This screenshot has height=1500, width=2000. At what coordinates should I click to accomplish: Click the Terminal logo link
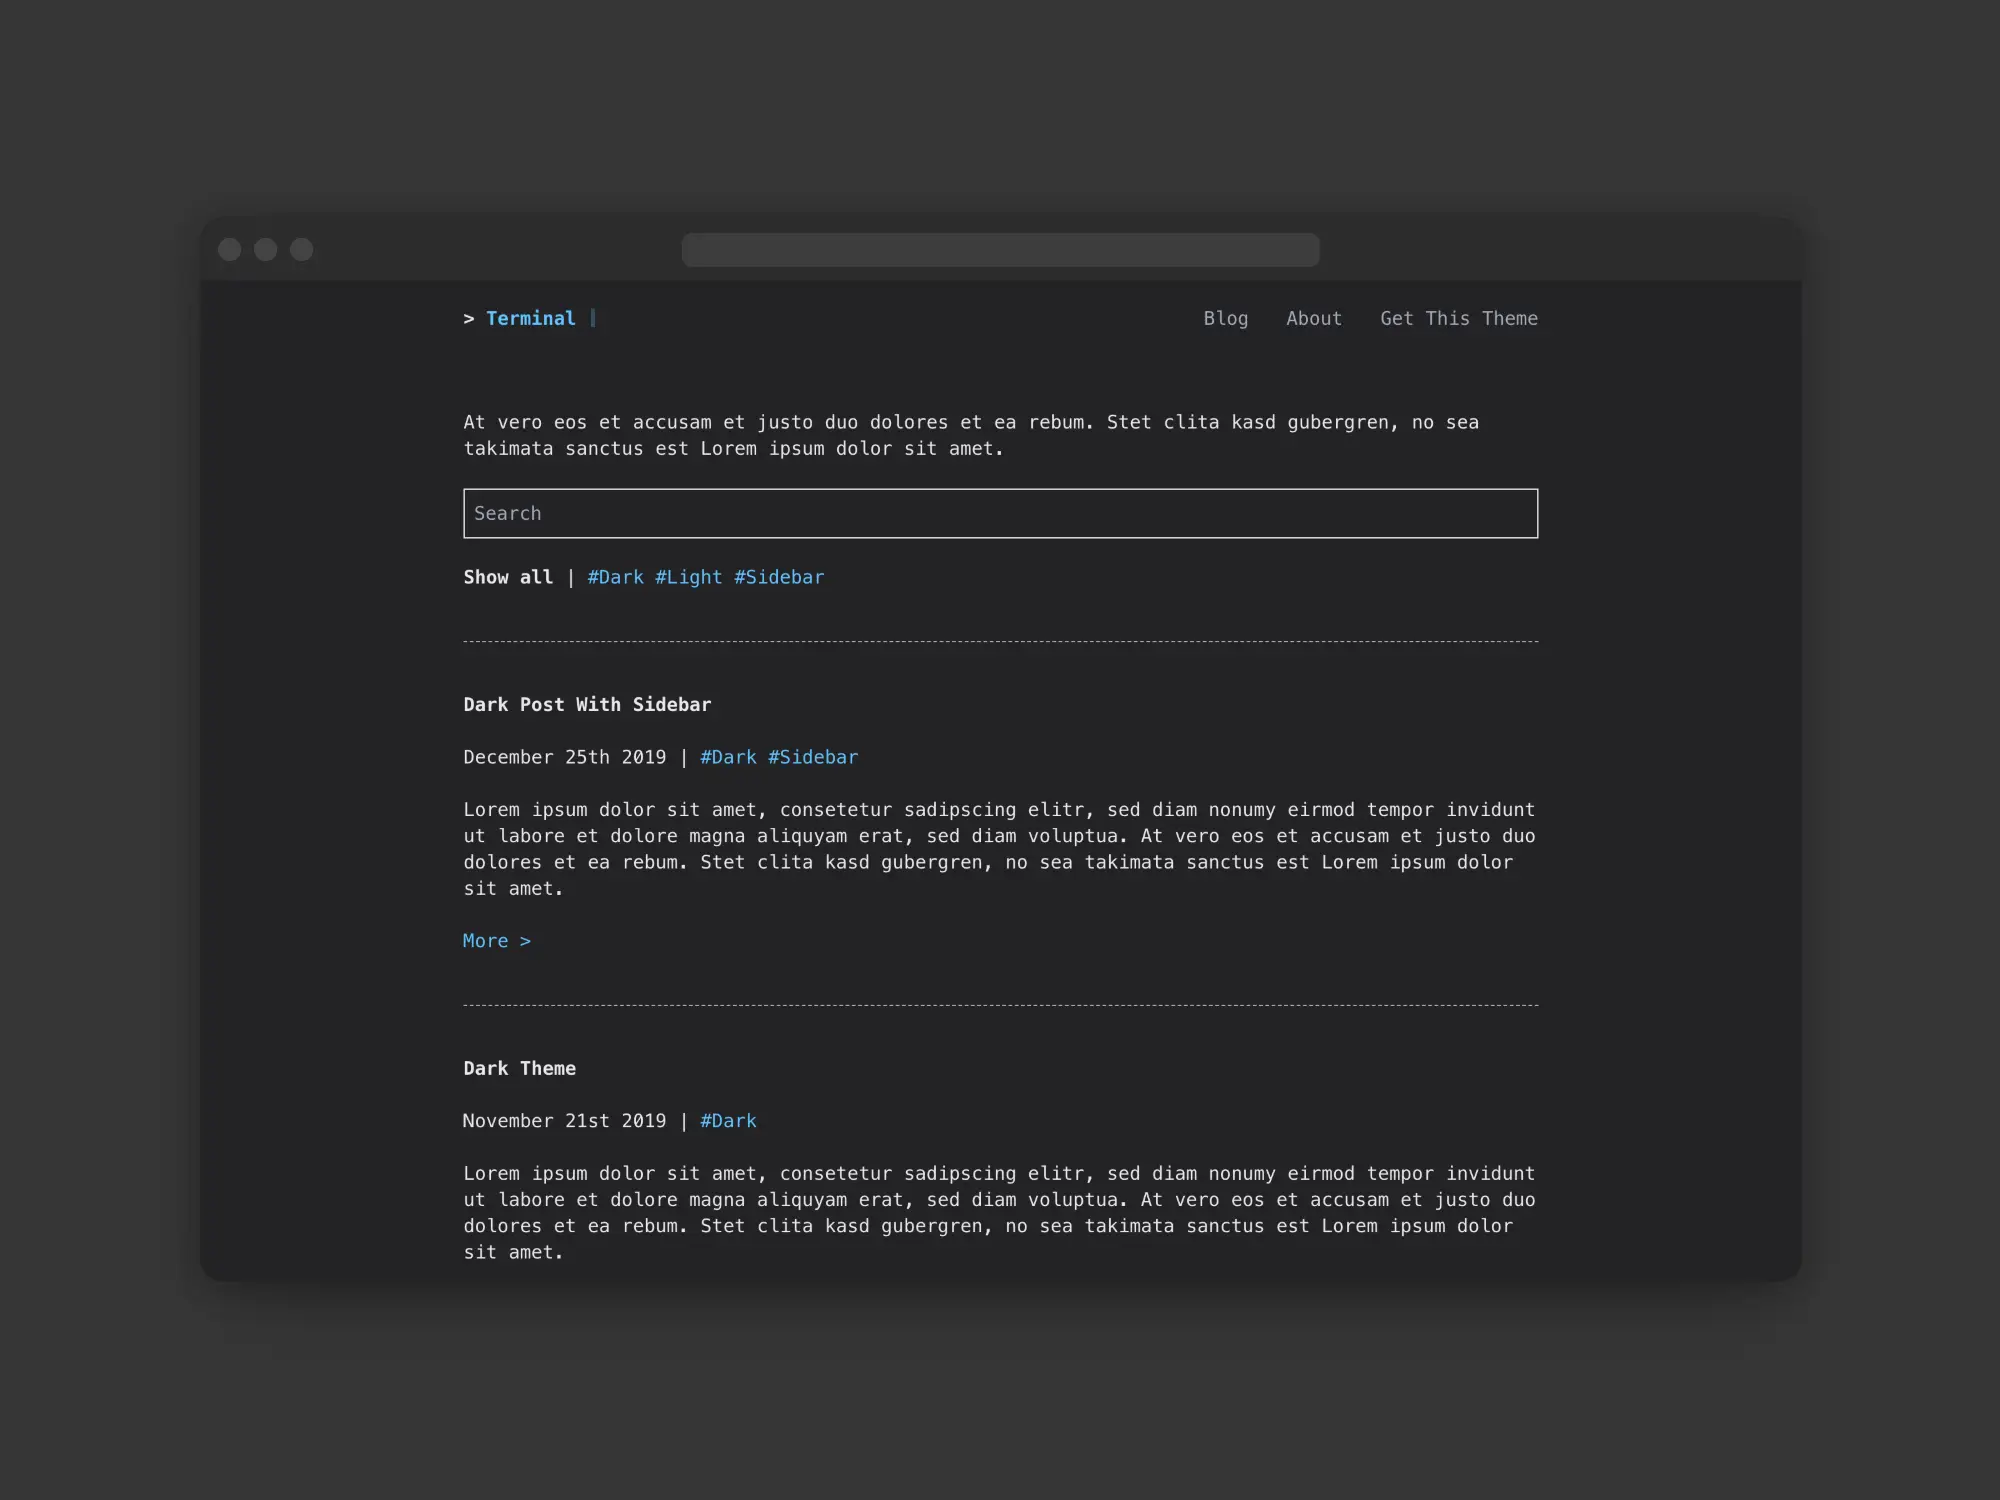click(530, 318)
